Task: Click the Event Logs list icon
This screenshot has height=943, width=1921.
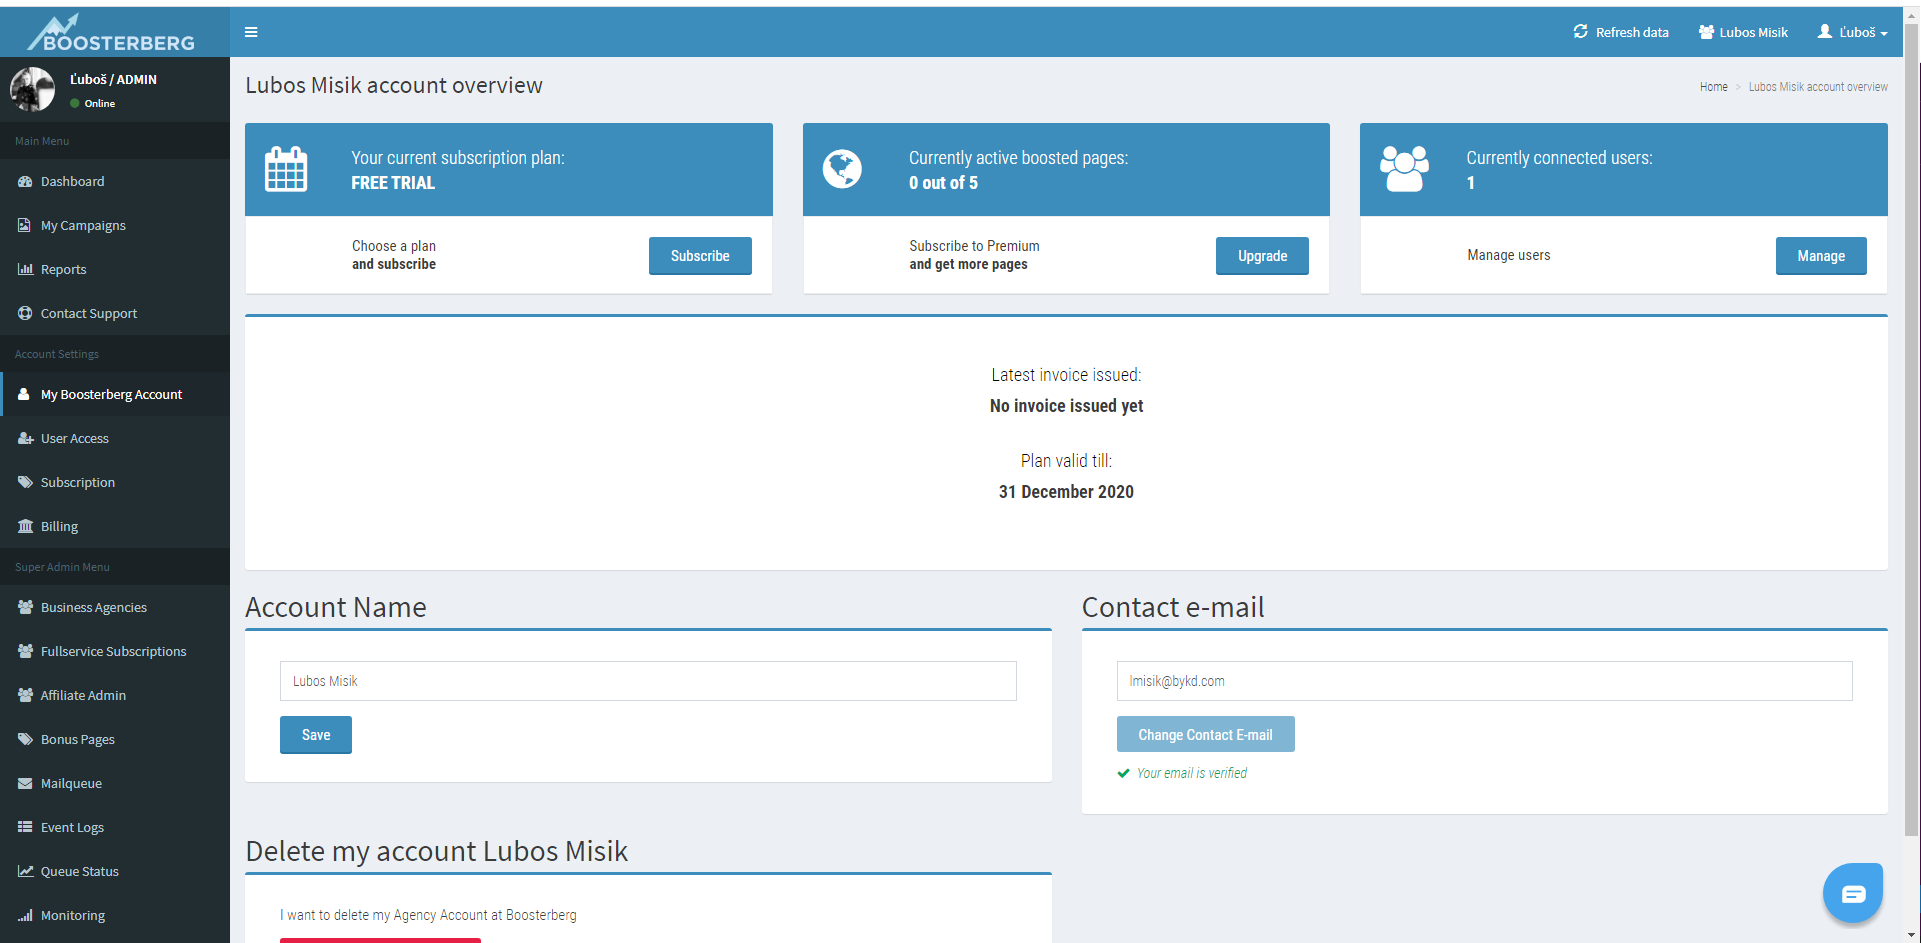Action: [x=25, y=827]
